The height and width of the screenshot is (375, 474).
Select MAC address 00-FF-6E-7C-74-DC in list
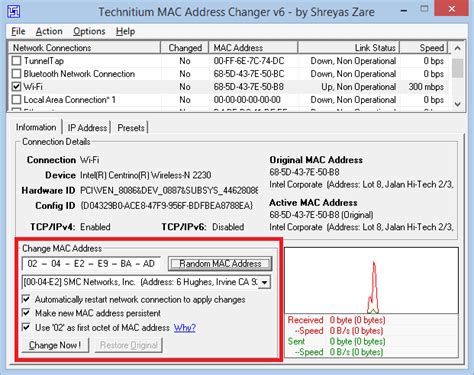point(249,61)
